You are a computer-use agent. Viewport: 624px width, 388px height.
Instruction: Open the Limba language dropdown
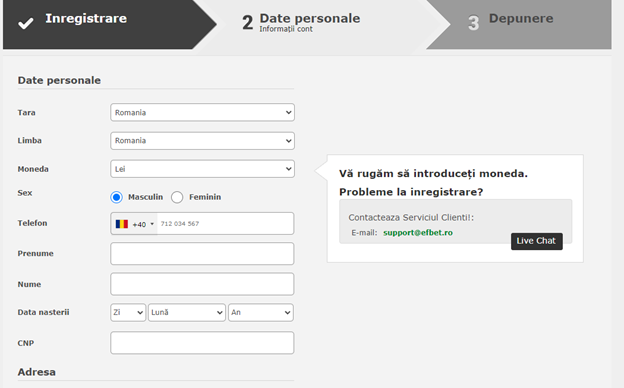tap(202, 141)
